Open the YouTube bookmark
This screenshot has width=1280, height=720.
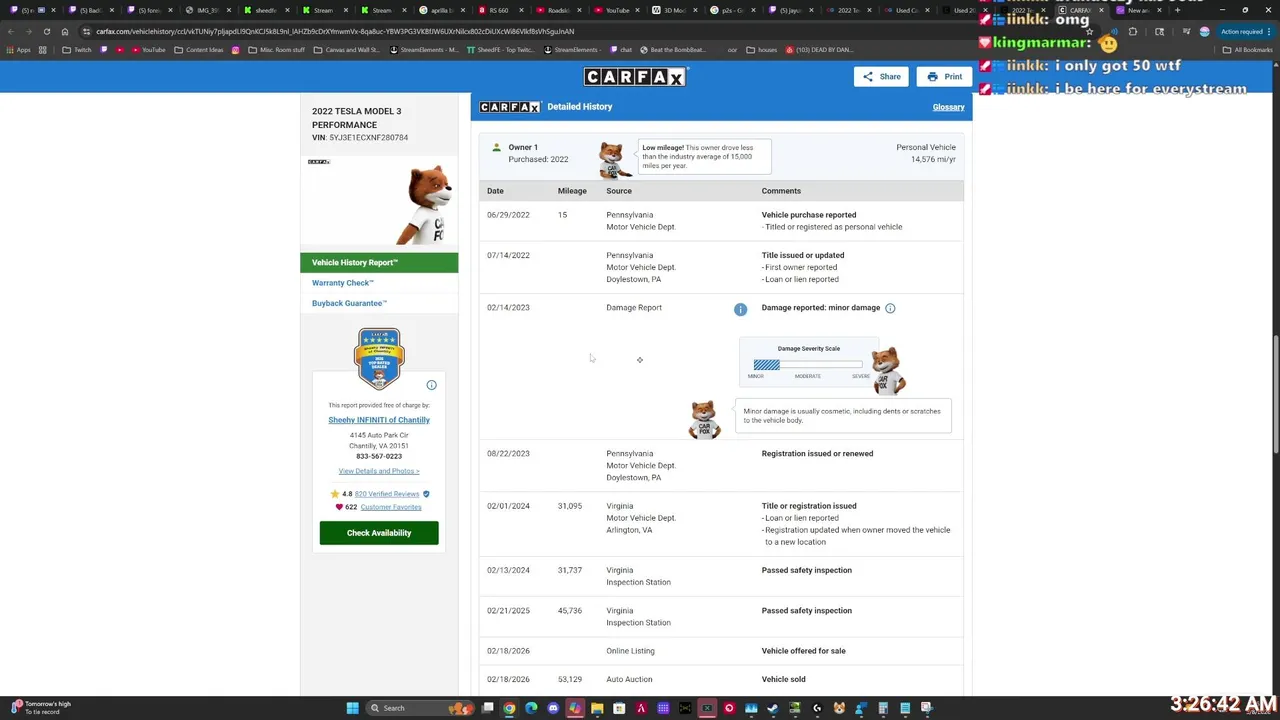148,50
